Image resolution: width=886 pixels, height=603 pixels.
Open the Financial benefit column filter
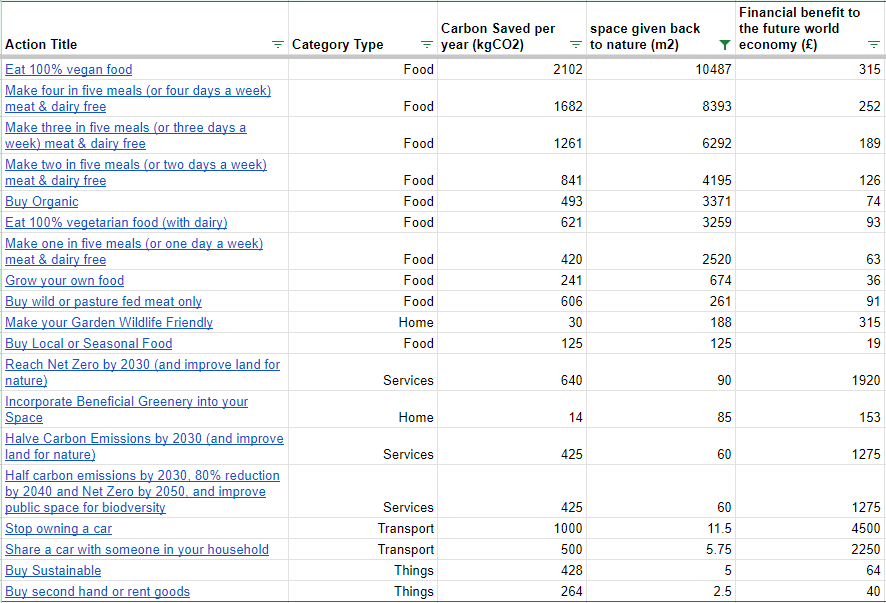[873, 45]
